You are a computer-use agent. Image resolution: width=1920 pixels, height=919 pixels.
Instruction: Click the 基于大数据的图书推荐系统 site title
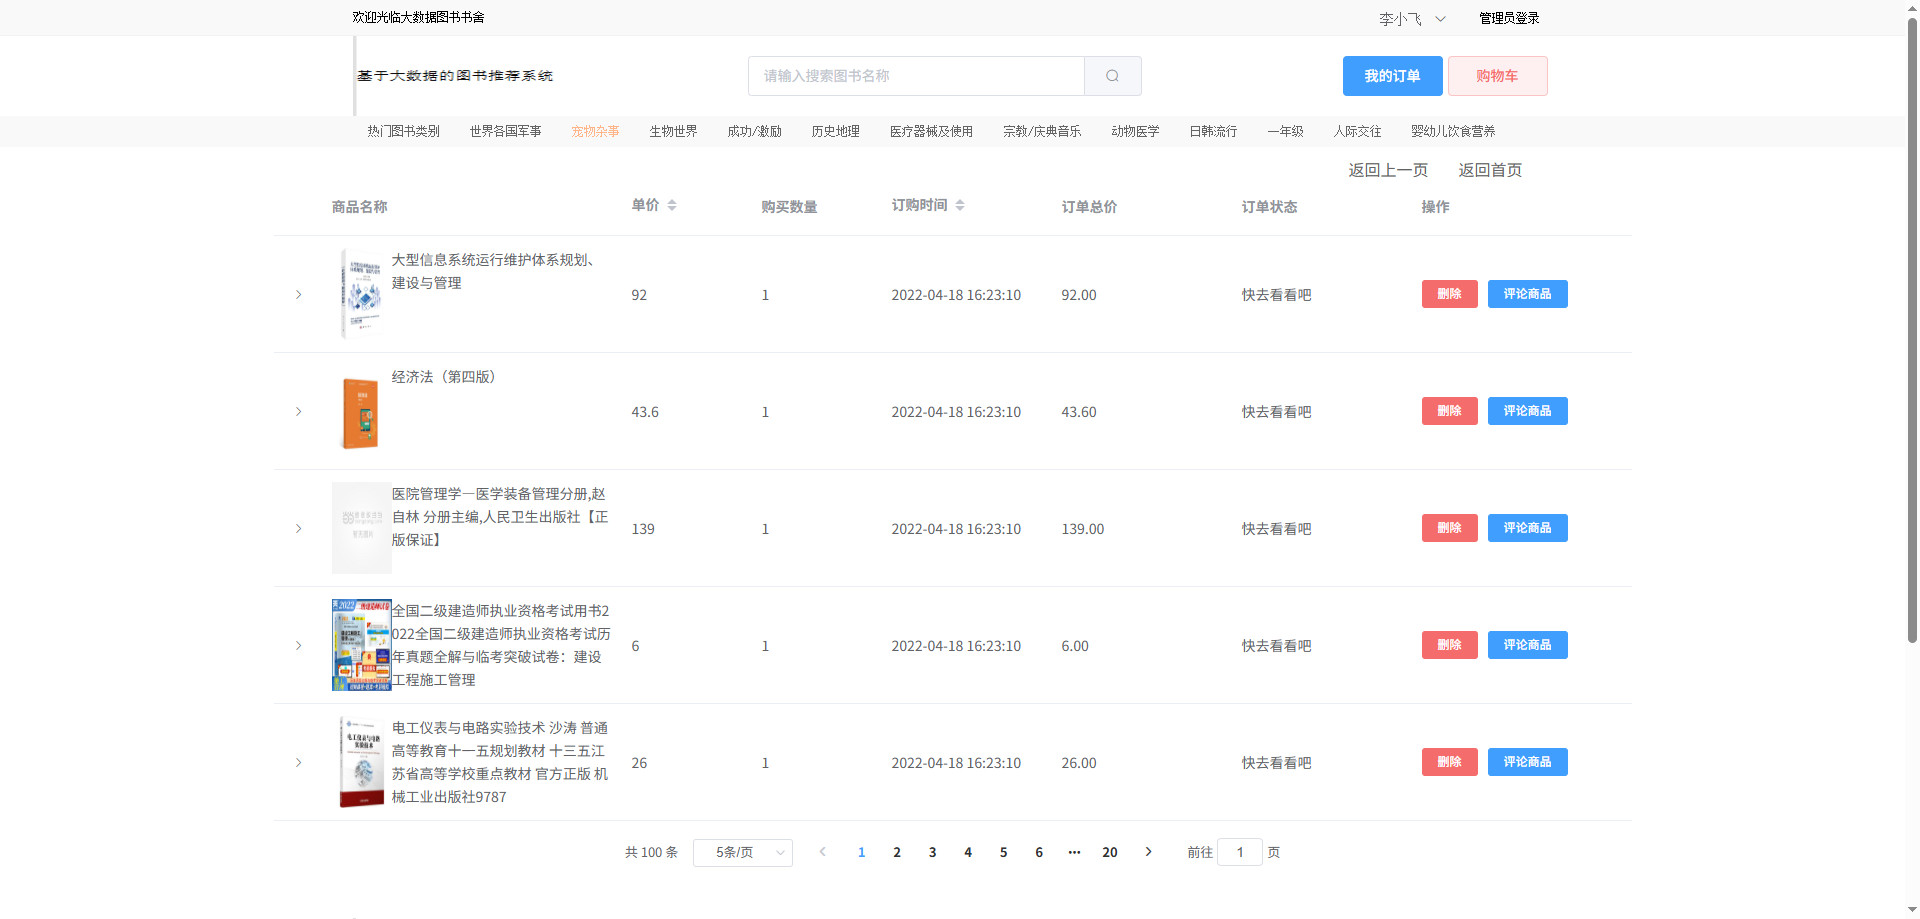(x=455, y=76)
